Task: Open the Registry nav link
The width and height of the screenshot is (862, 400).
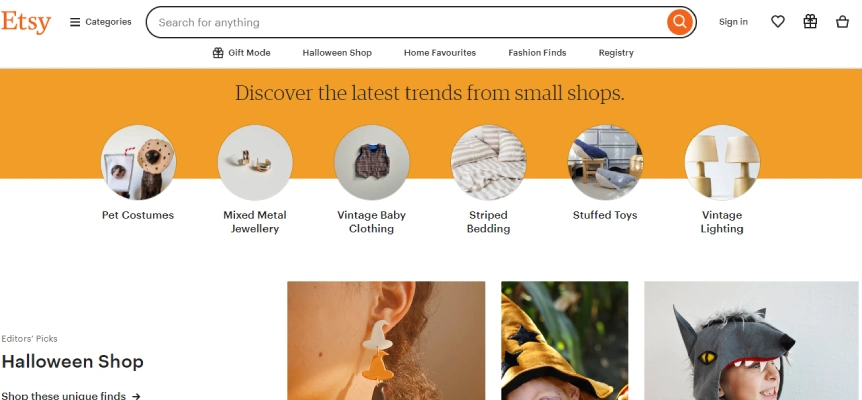Action: [616, 53]
